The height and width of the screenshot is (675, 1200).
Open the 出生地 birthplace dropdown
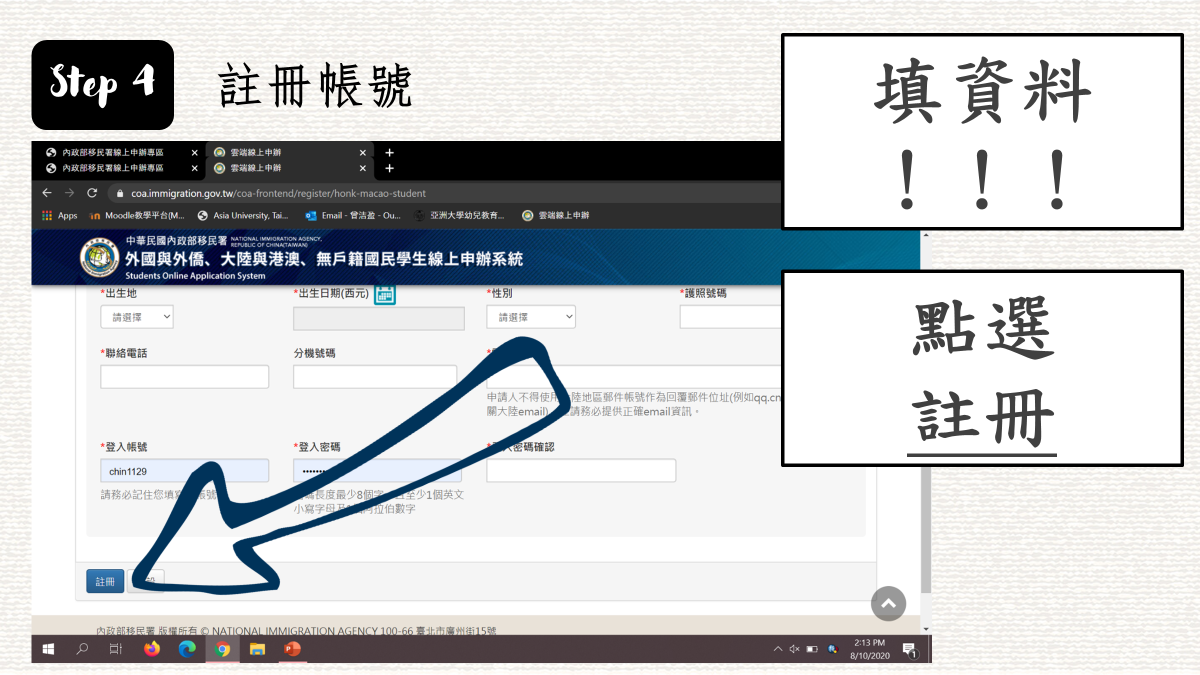click(136, 316)
